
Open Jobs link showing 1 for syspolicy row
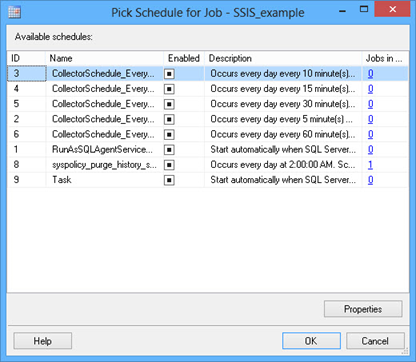(x=370, y=165)
